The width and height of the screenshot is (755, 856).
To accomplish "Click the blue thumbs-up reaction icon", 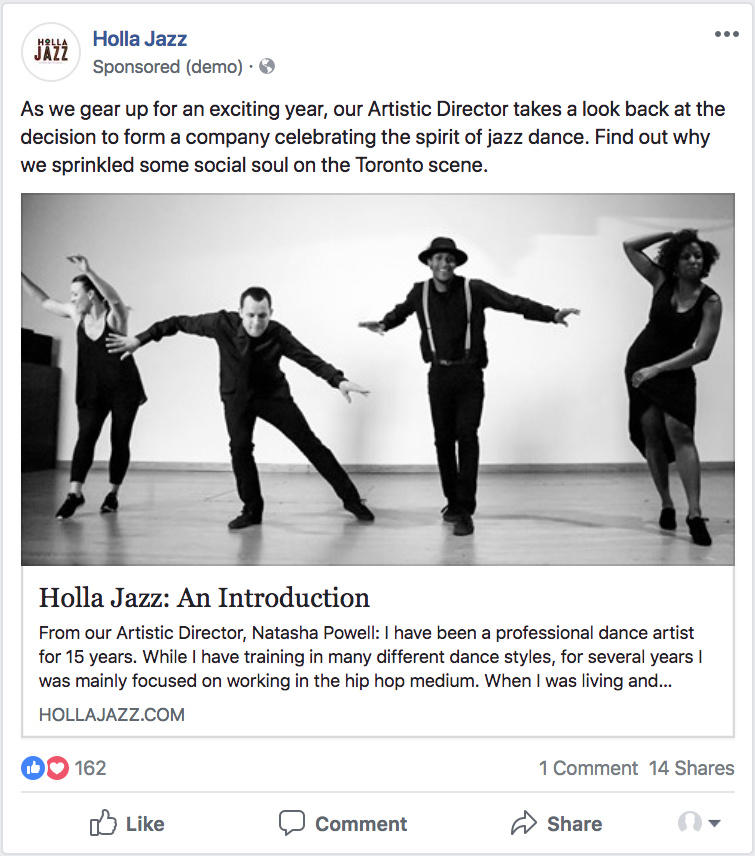I will (33, 768).
